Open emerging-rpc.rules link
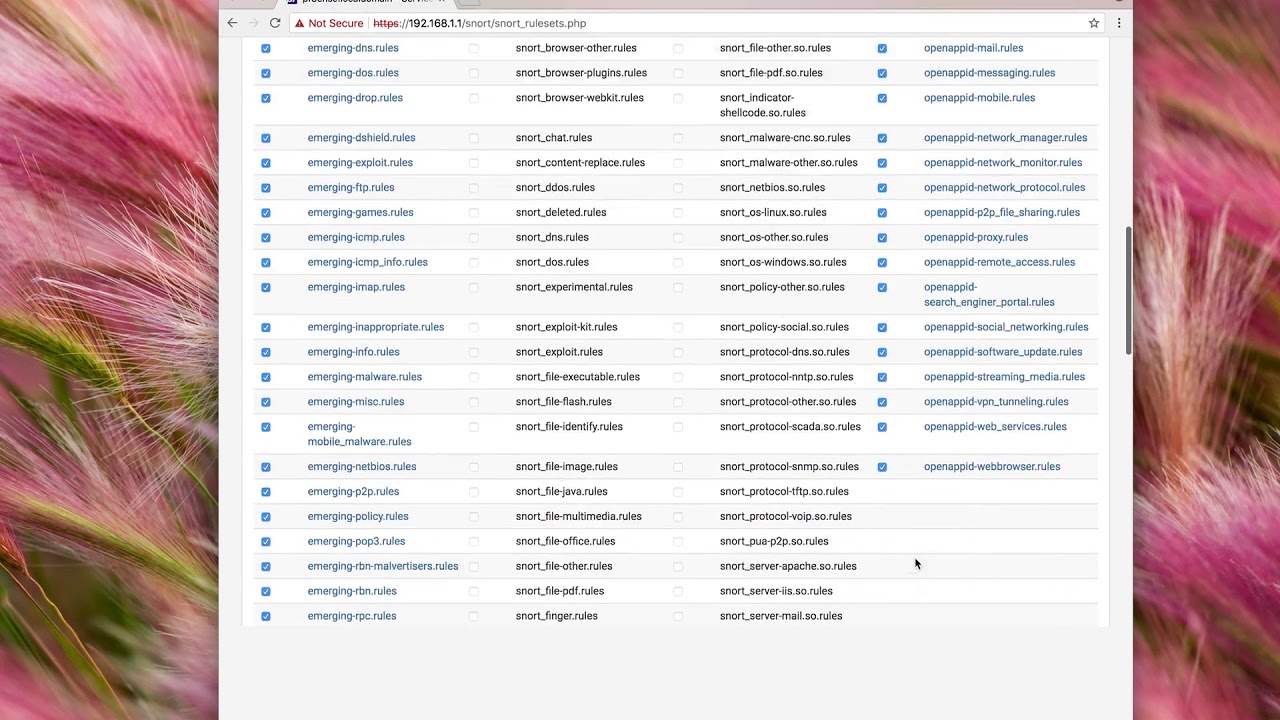1280x720 pixels. coord(352,616)
